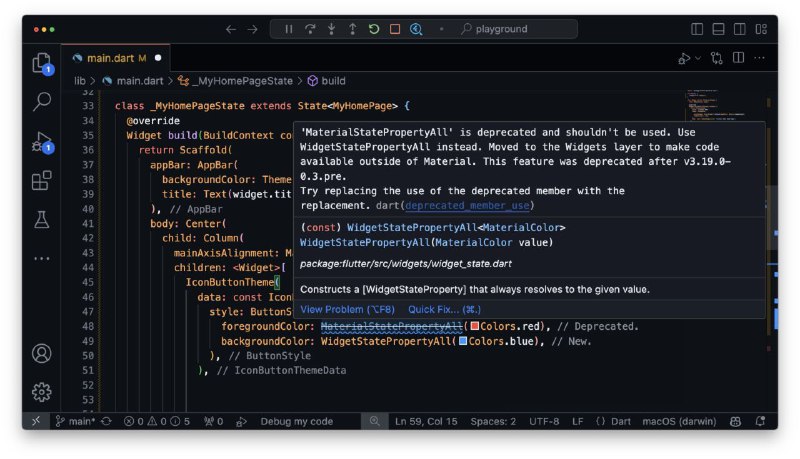Go back with the left arrow

pyautogui.click(x=231, y=30)
